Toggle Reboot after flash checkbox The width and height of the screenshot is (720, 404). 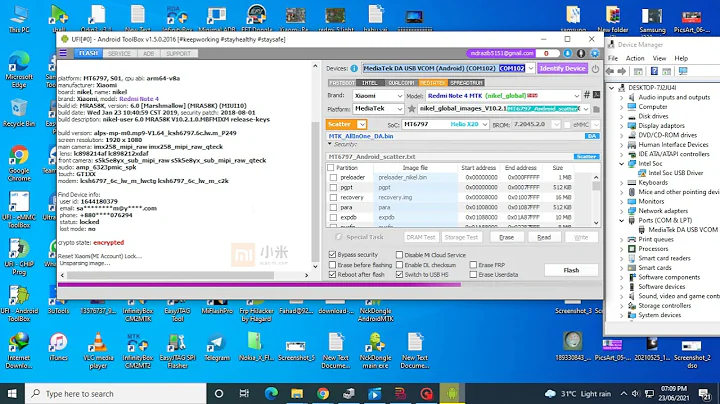point(332,275)
